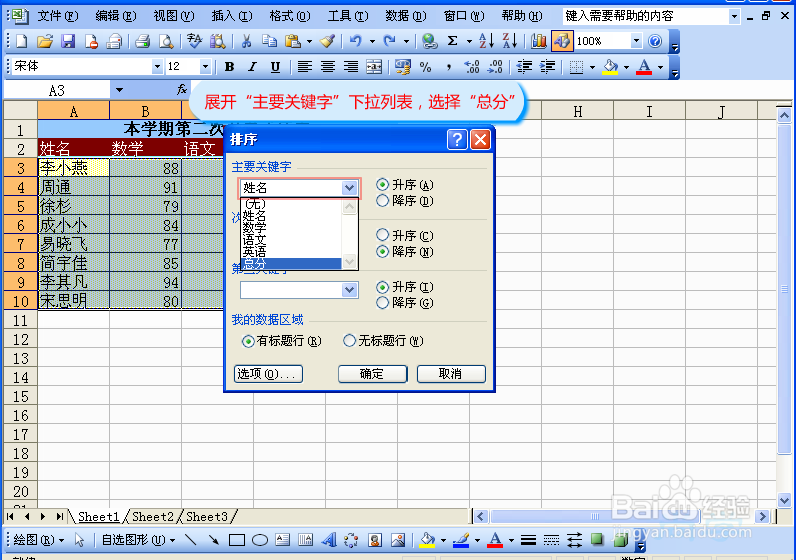Expand the borders dropdown arrow
The width and height of the screenshot is (796, 560).
click(x=592, y=67)
